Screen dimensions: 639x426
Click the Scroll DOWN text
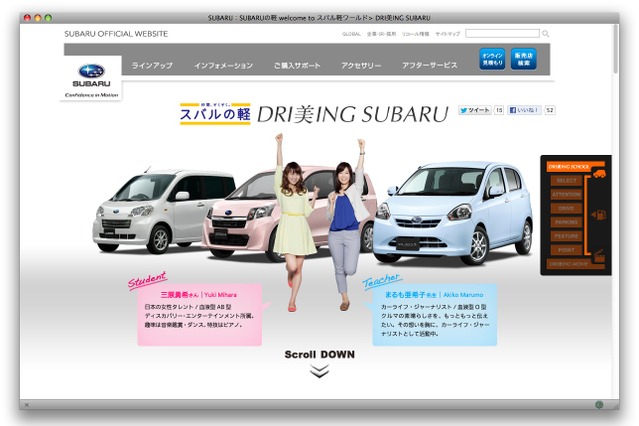coord(320,355)
